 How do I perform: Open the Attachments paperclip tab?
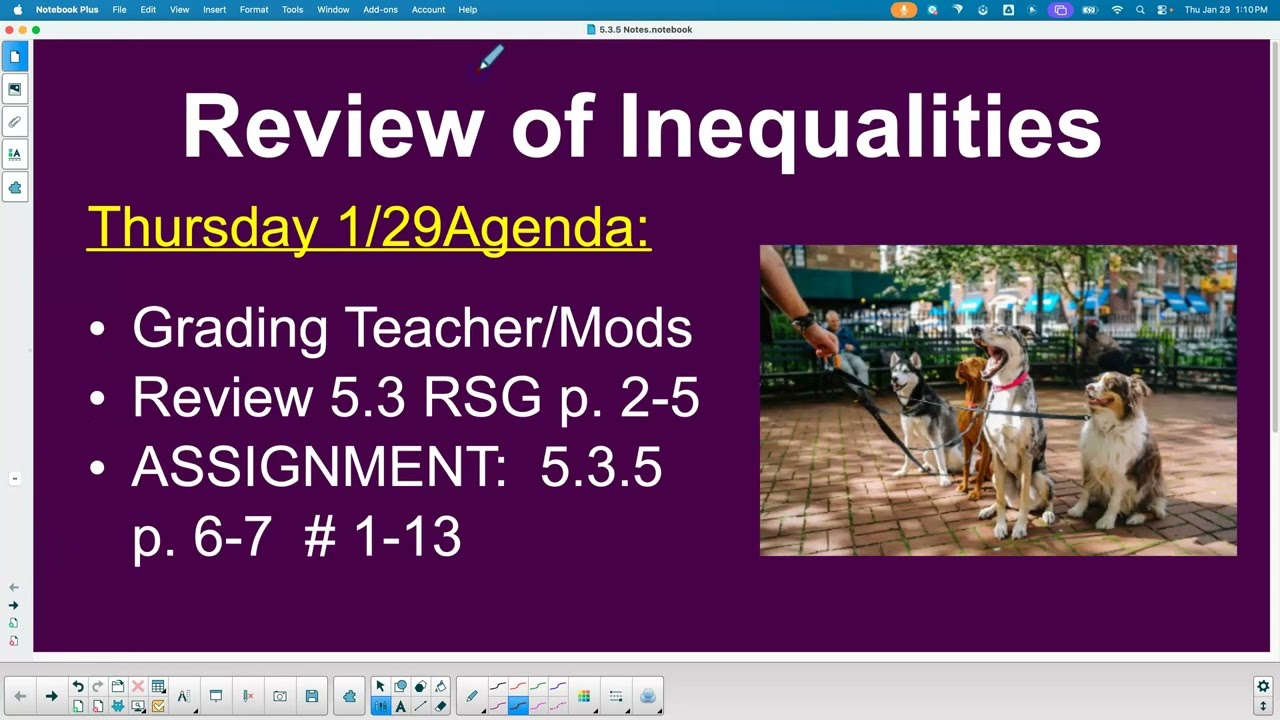coord(15,122)
